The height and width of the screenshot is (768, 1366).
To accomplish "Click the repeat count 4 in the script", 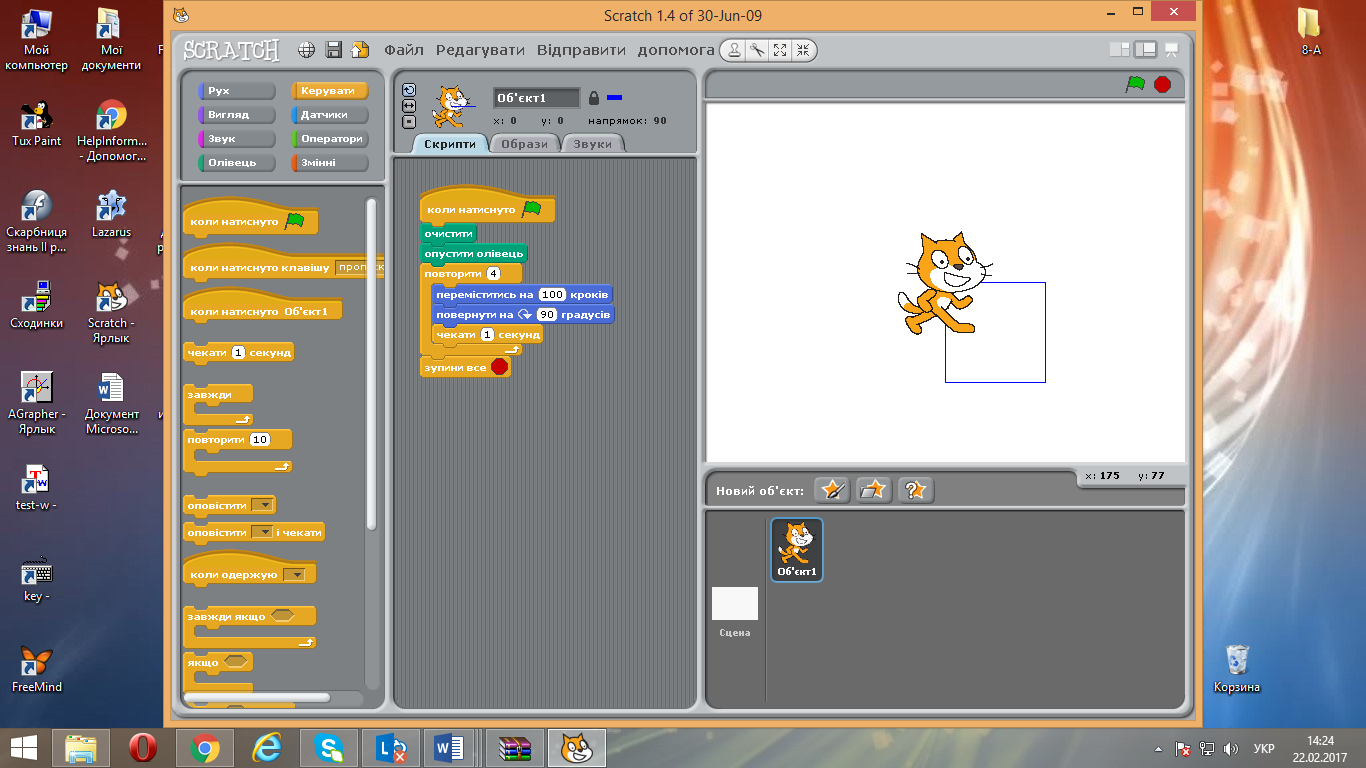I will pos(492,274).
